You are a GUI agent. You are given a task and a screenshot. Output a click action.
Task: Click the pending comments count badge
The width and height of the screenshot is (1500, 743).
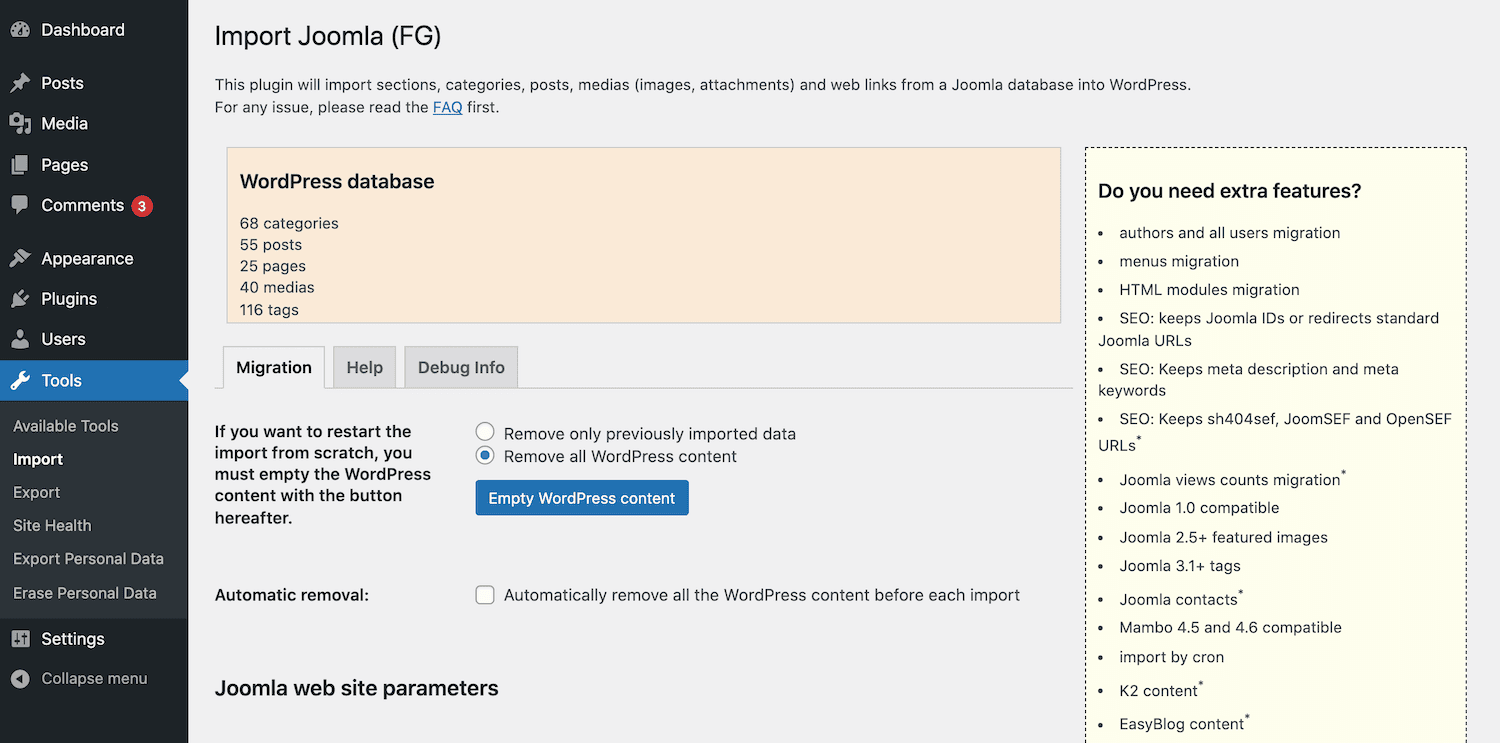click(141, 206)
